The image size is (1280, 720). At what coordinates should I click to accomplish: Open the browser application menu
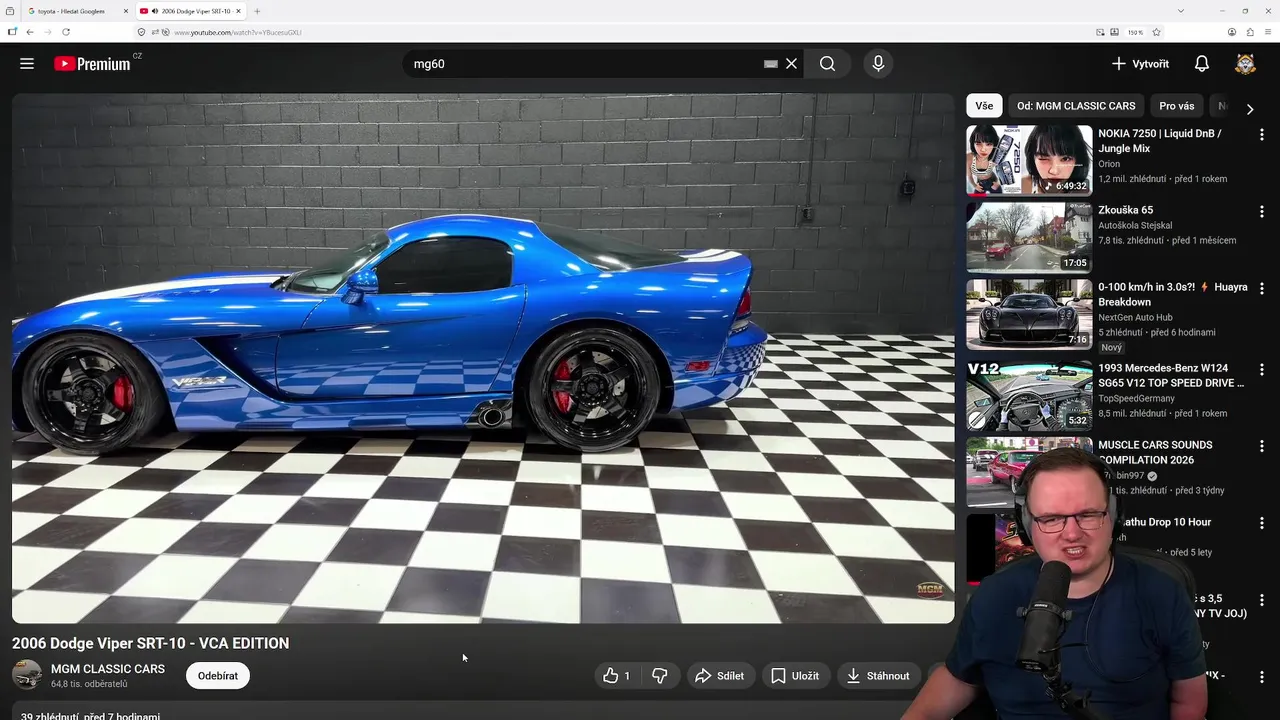[1268, 32]
